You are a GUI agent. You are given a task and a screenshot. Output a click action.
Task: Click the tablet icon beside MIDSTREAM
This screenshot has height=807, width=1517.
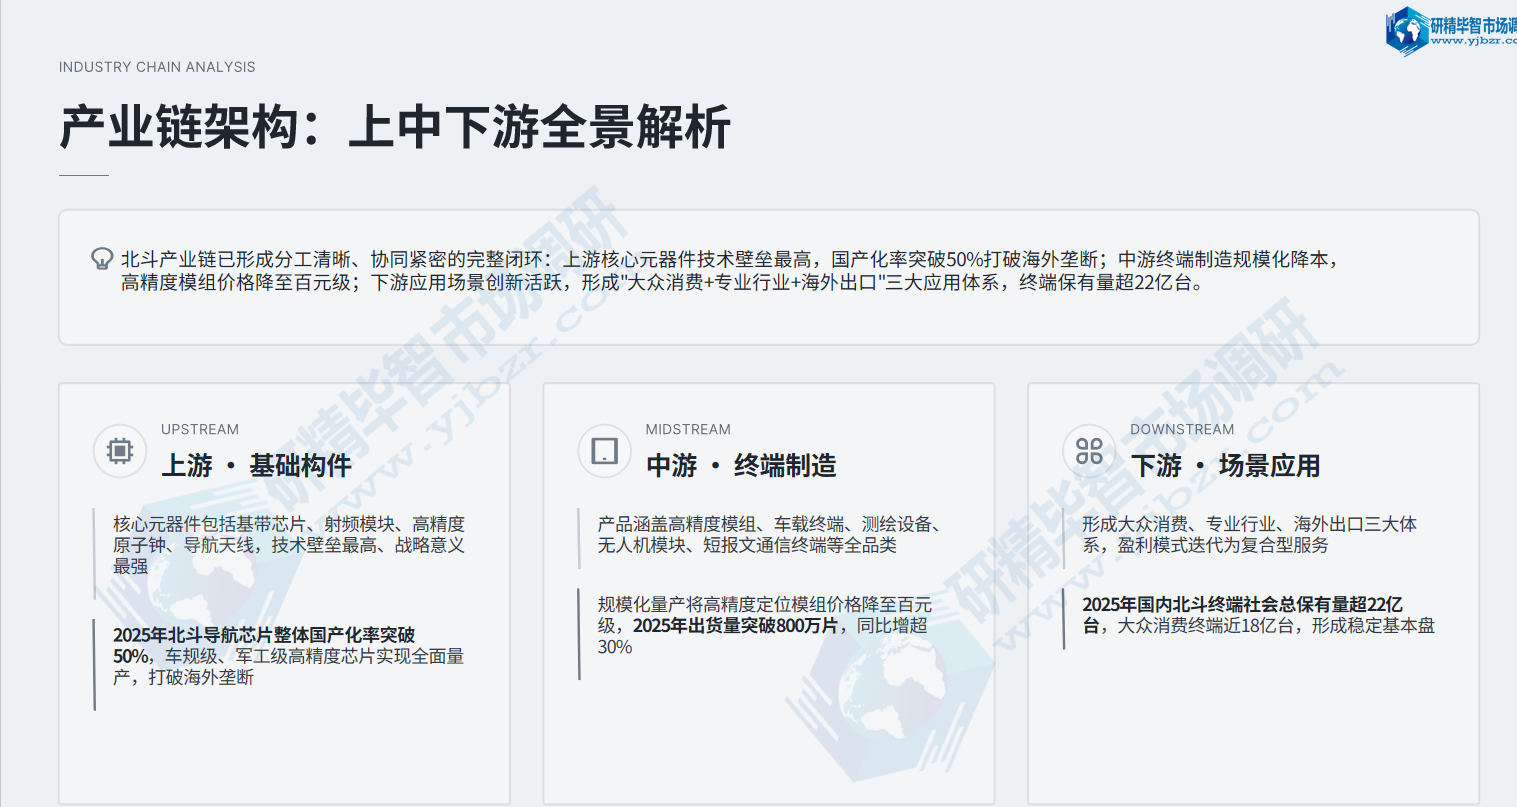604,451
